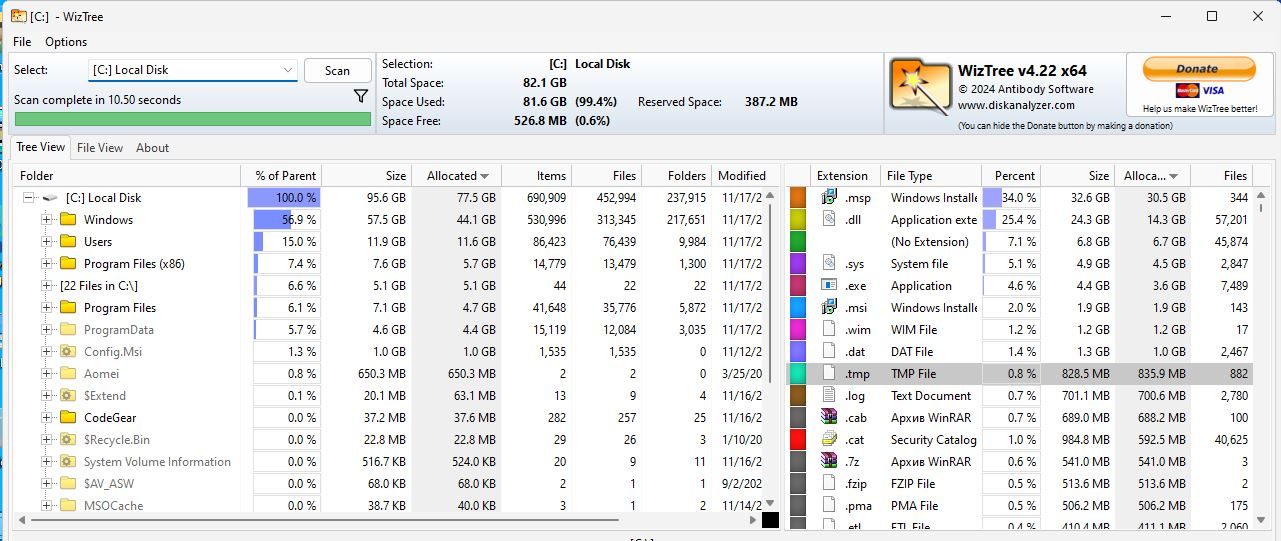Screen dimensions: 1281x541
Task: Click the red .cat color swatch
Action: (x=798, y=439)
